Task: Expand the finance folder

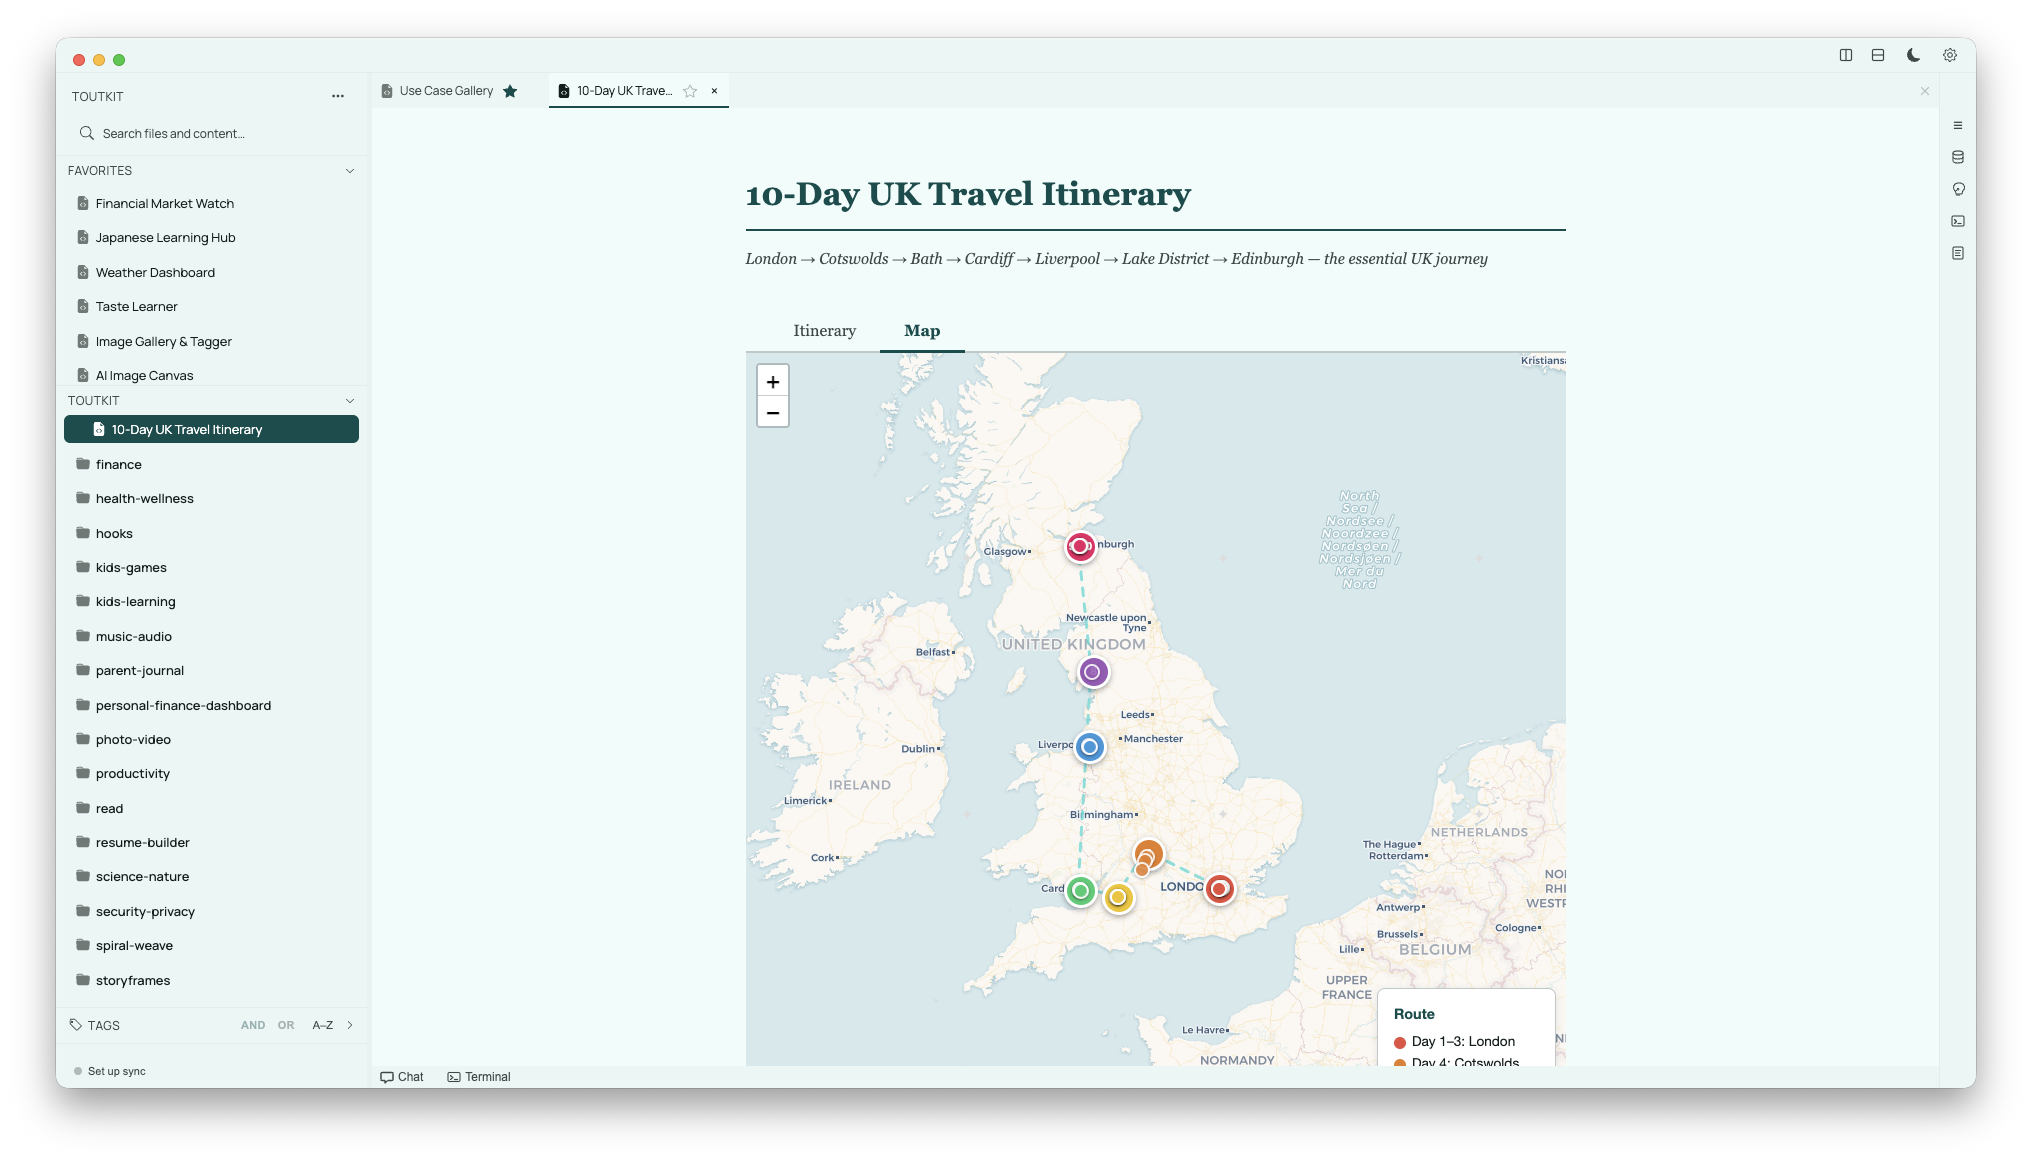Action: pos(212,464)
